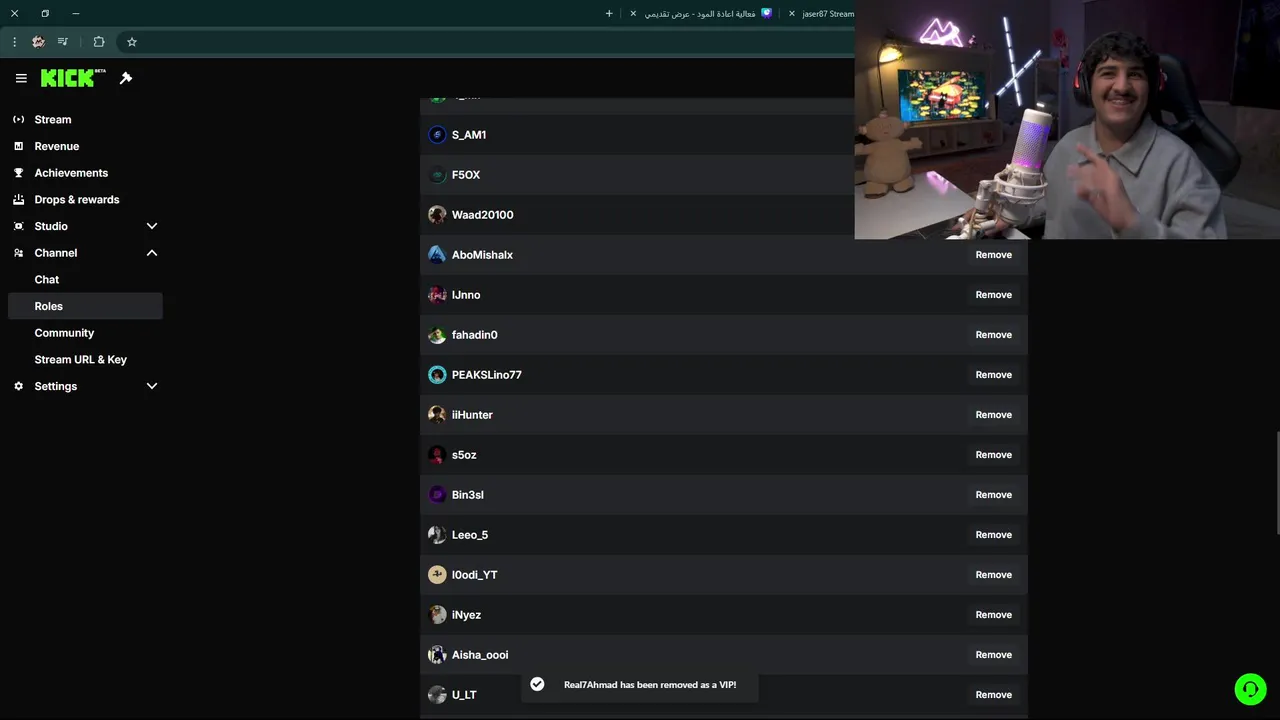The height and width of the screenshot is (720, 1280).
Task: Remove PEAKSLino77 from the VIP list
Action: (x=993, y=375)
